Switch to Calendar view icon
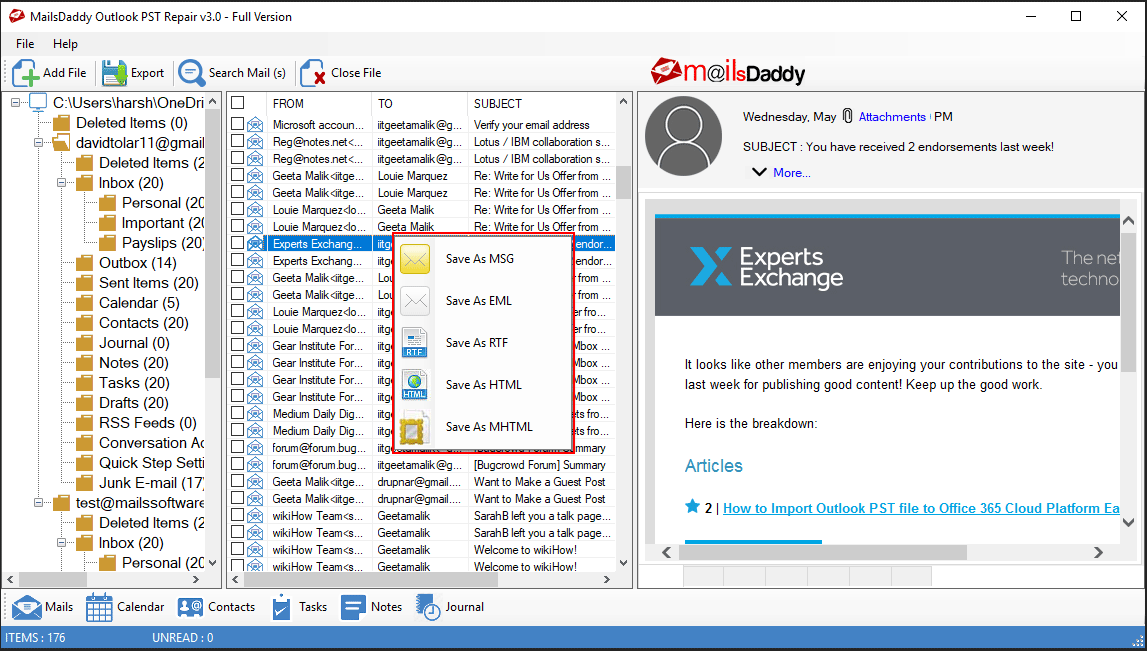This screenshot has height=651, width=1147. (x=99, y=607)
